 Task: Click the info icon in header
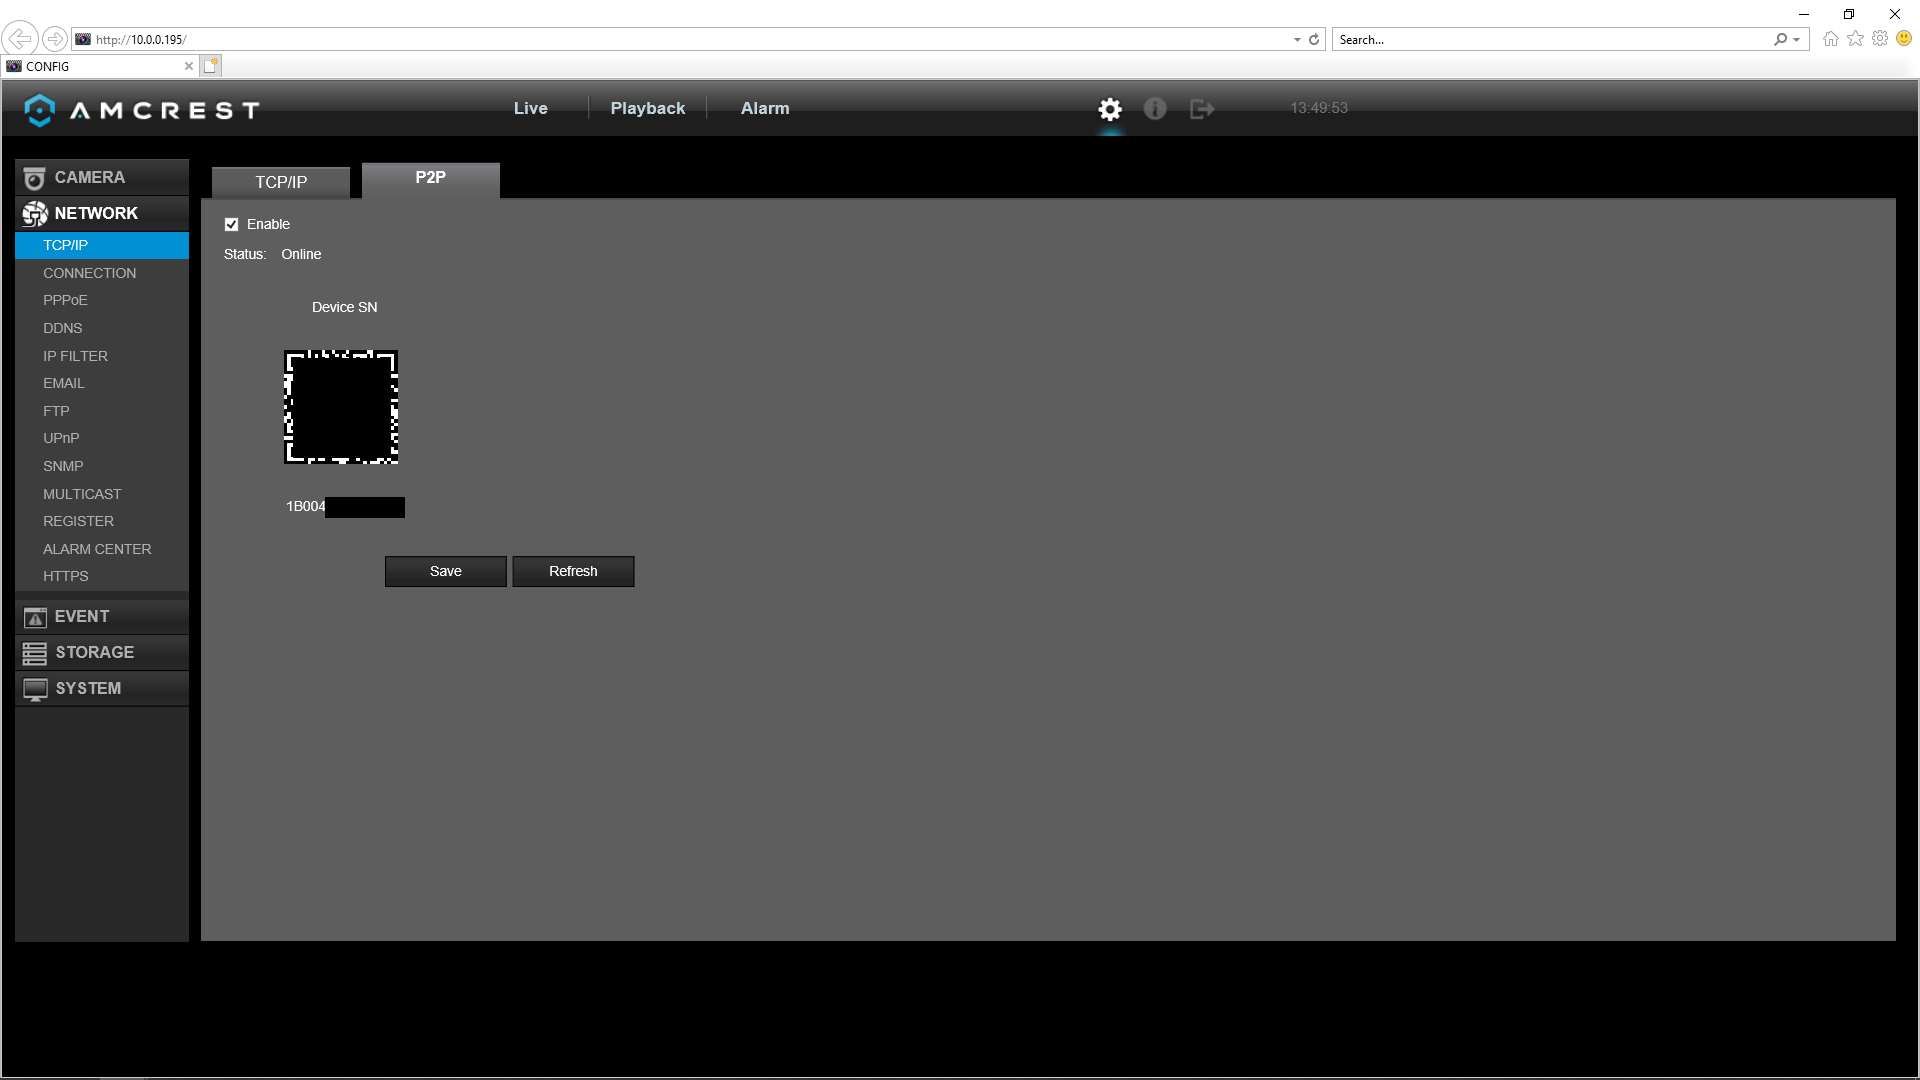(1155, 109)
